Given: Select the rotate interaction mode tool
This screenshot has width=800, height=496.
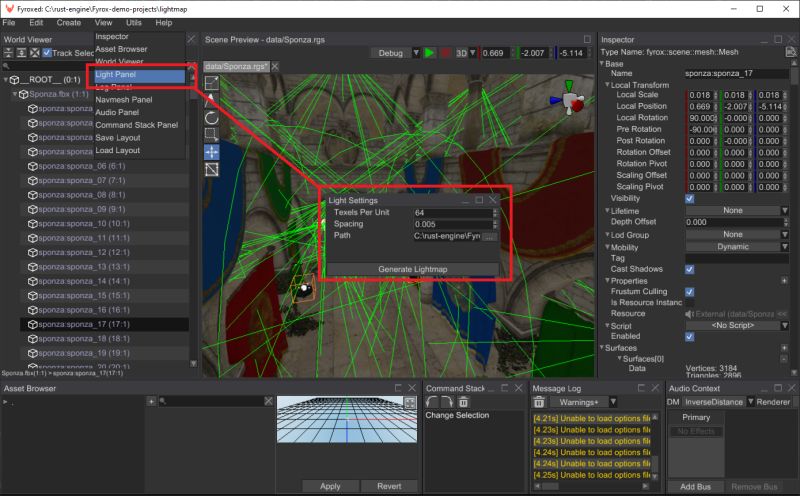Looking at the screenshot, I should click(212, 118).
